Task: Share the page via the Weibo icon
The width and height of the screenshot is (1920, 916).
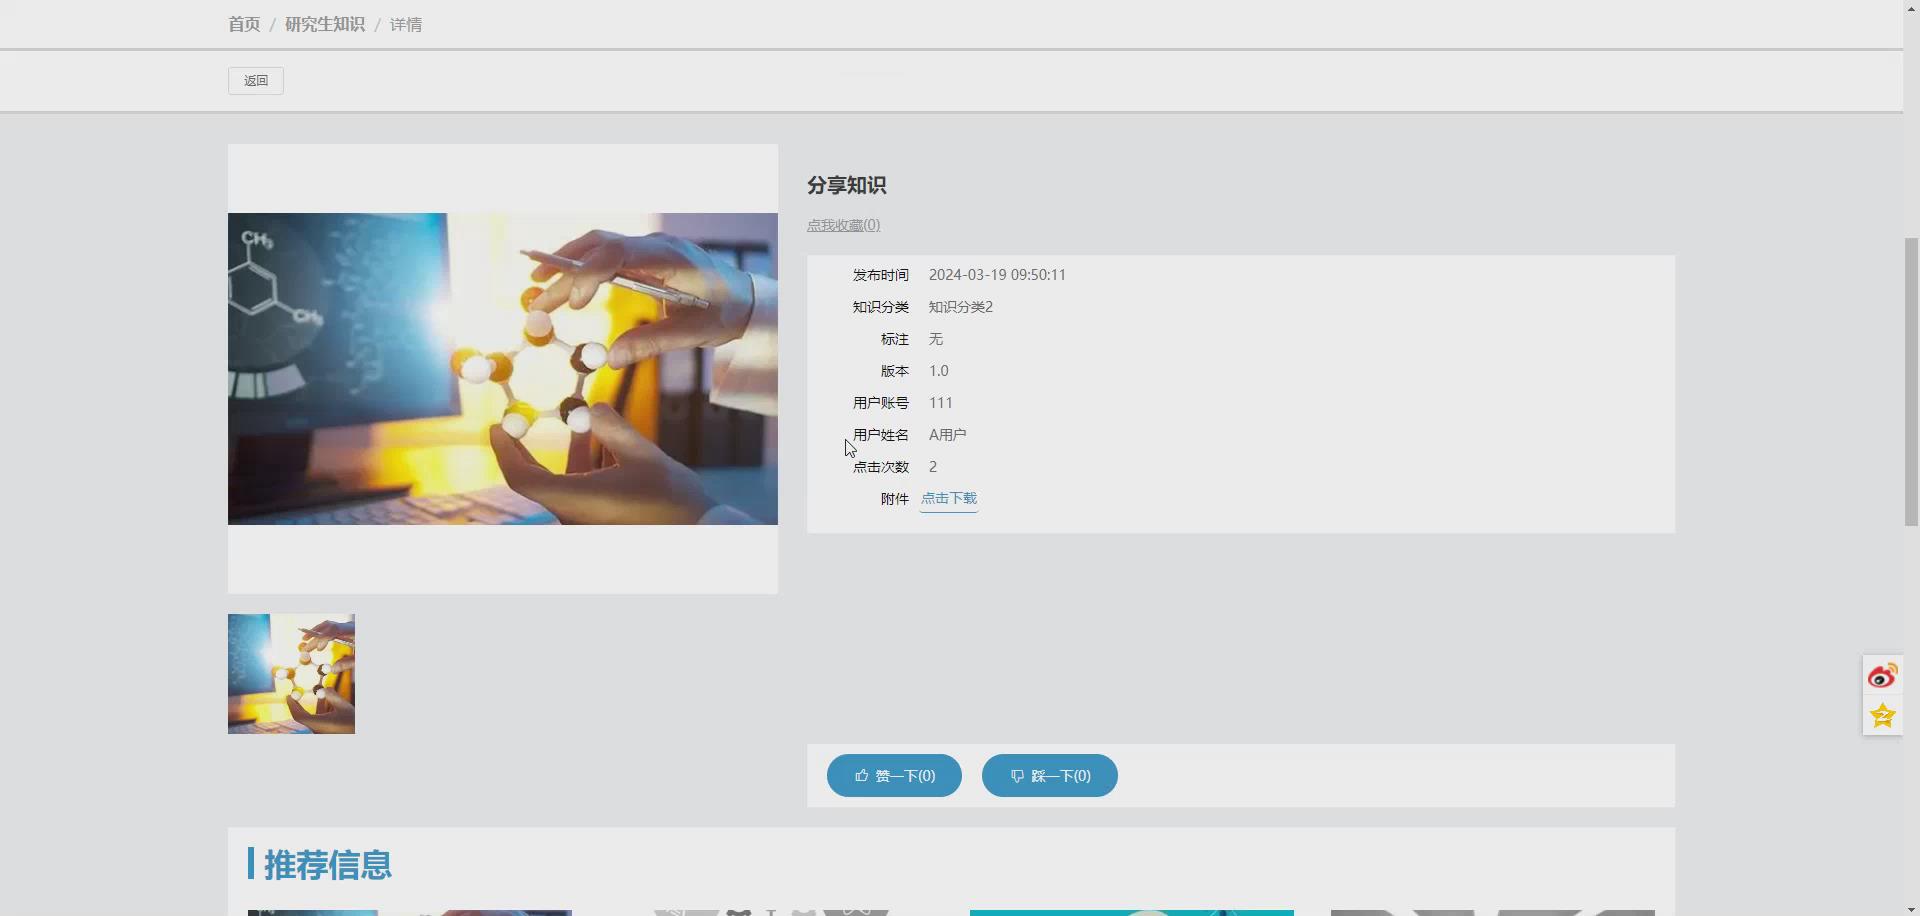Action: coord(1882,675)
